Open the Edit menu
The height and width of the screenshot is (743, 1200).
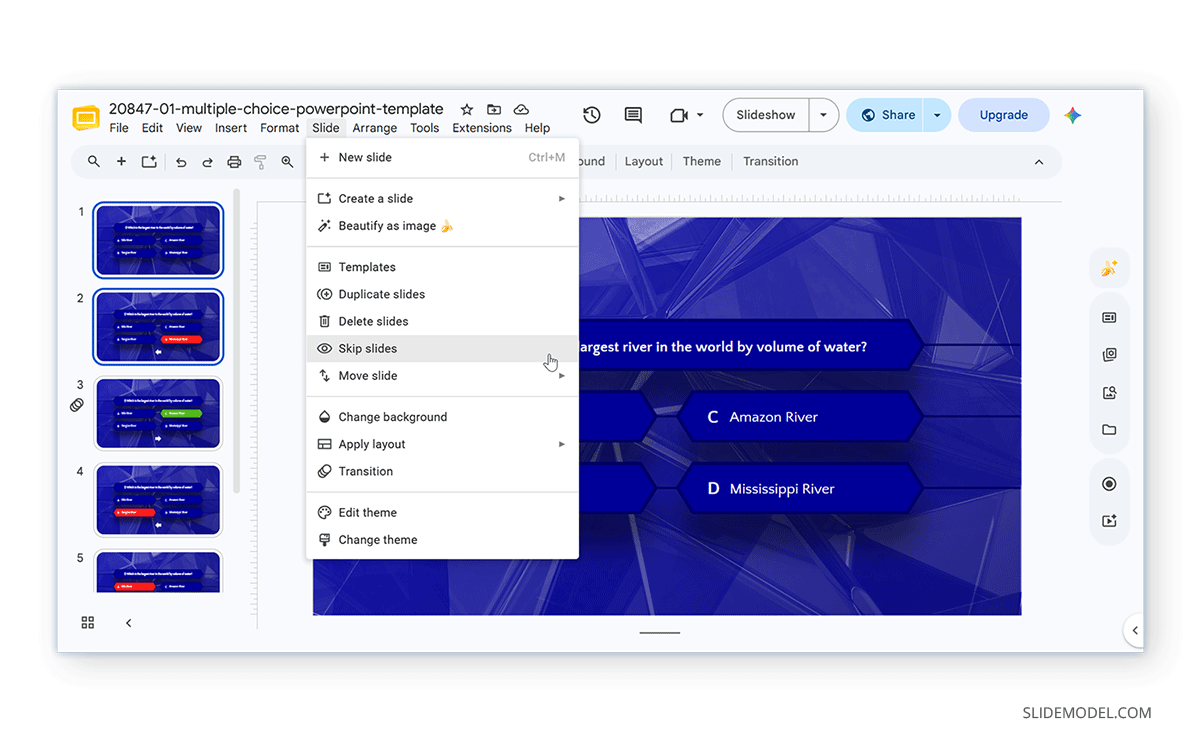152,128
